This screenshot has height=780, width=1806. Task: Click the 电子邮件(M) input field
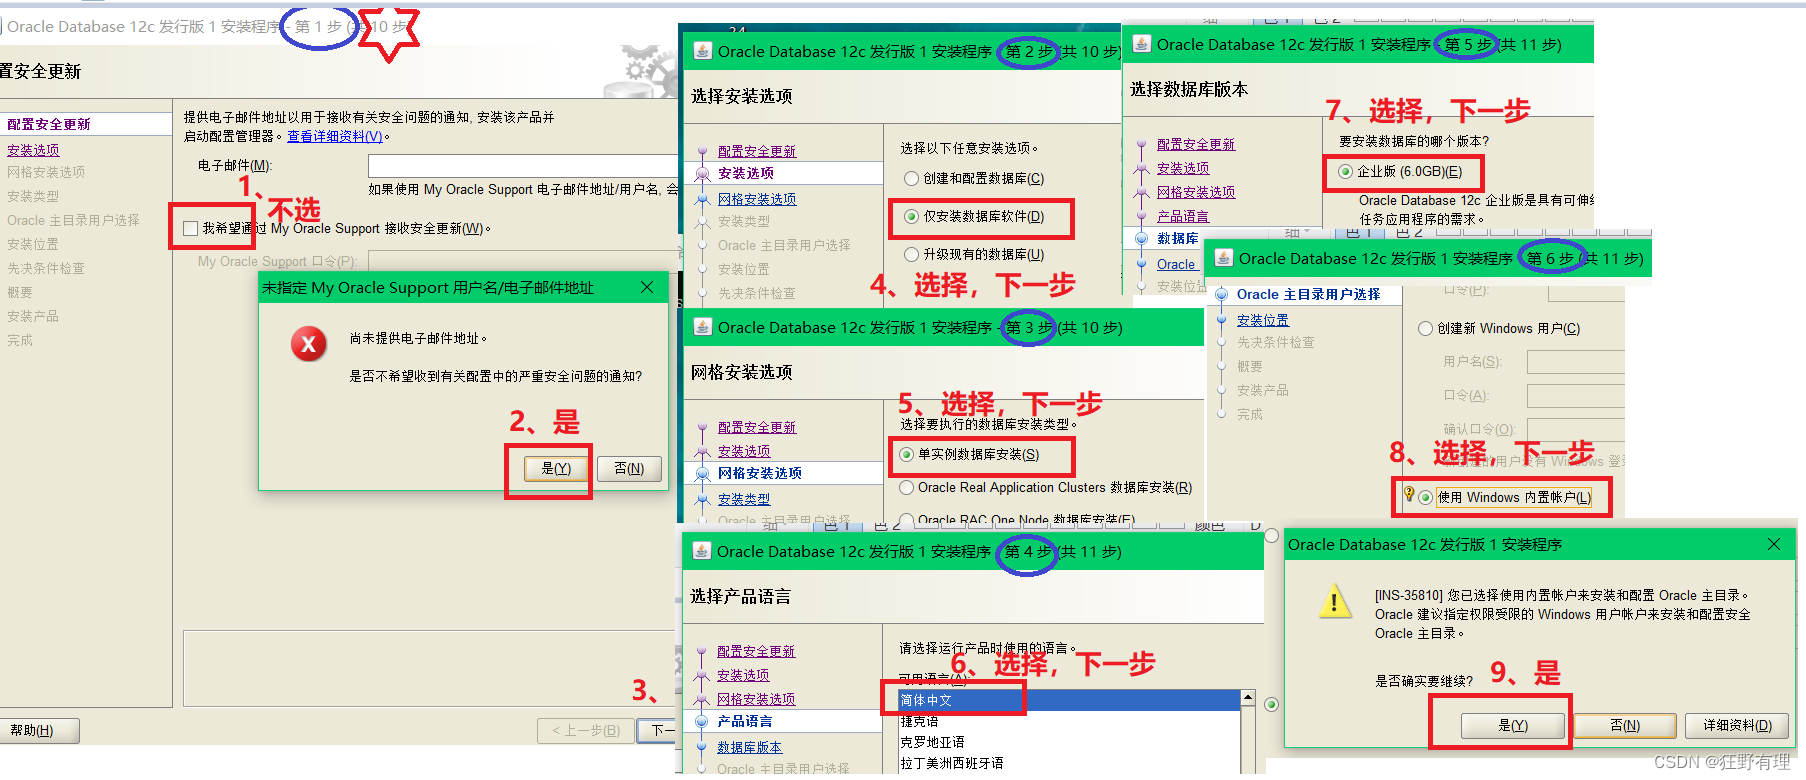[x=523, y=166]
